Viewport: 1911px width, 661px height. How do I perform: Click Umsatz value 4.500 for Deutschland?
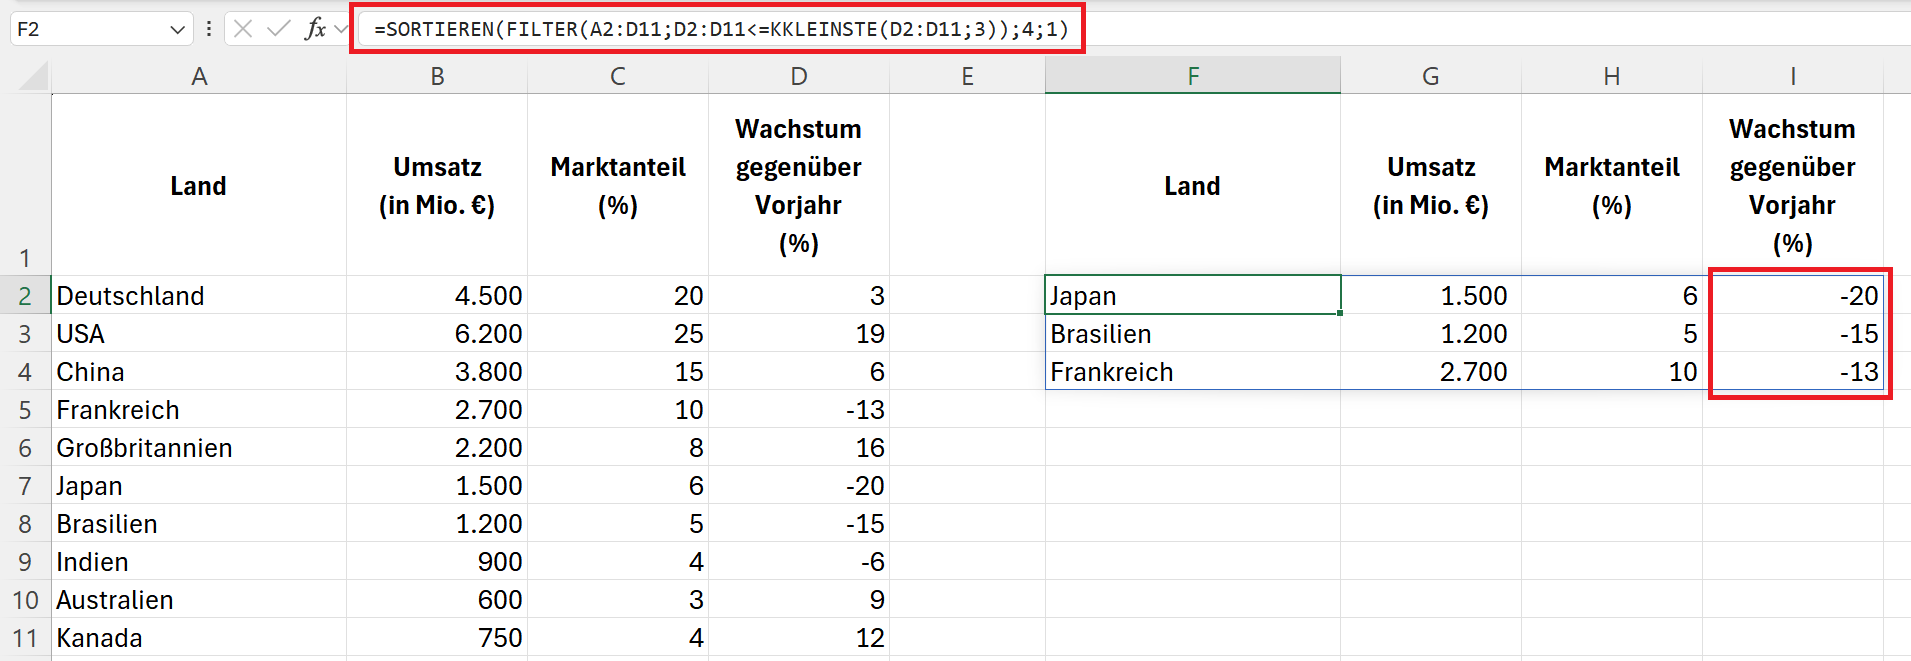click(x=437, y=296)
